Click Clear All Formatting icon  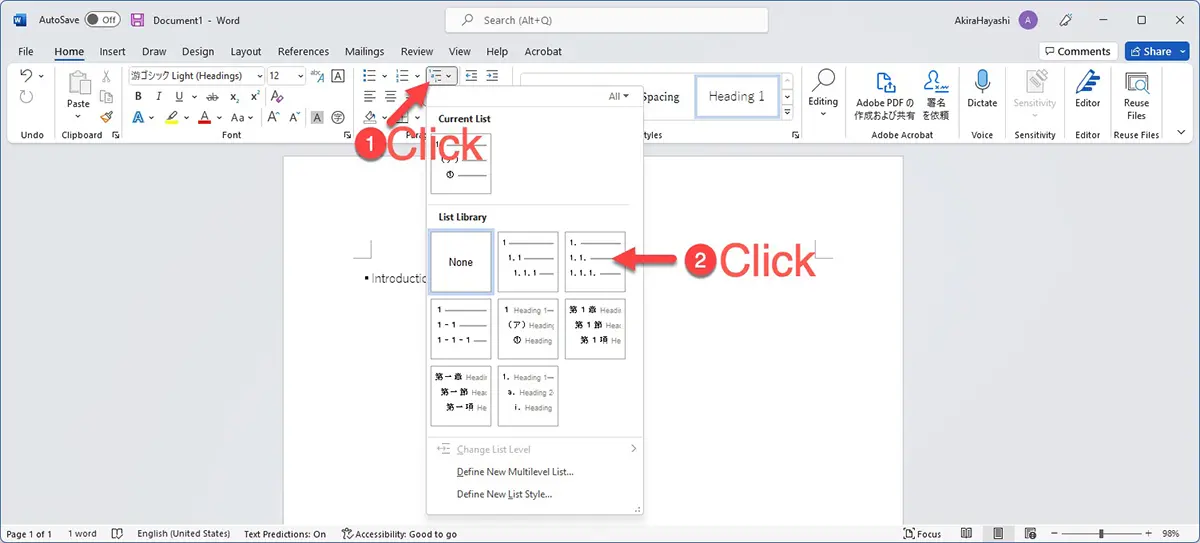coord(277,97)
